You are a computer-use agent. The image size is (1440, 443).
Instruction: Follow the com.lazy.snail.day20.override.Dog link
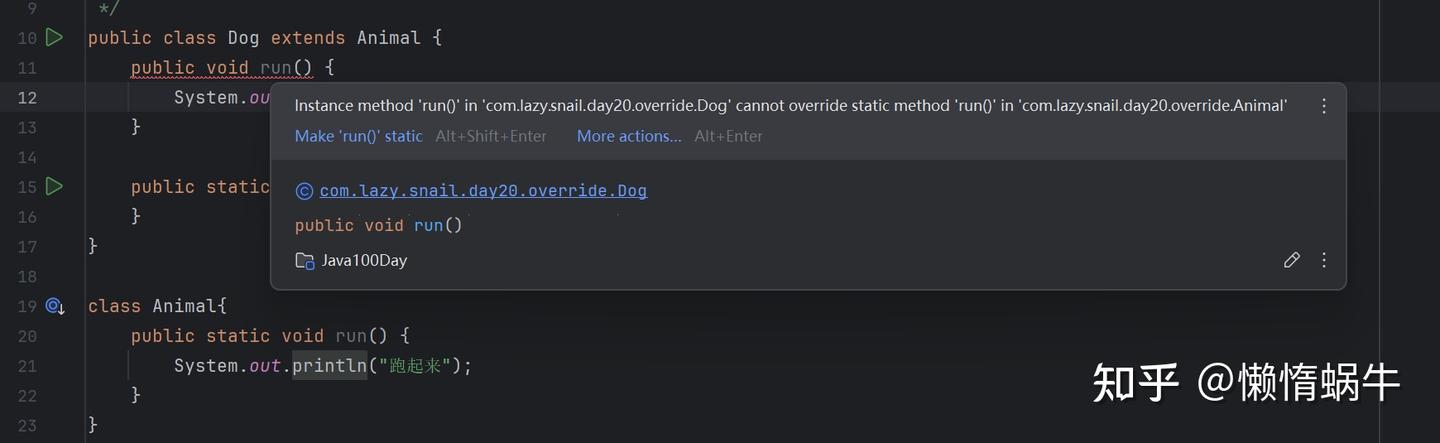tap(483, 191)
